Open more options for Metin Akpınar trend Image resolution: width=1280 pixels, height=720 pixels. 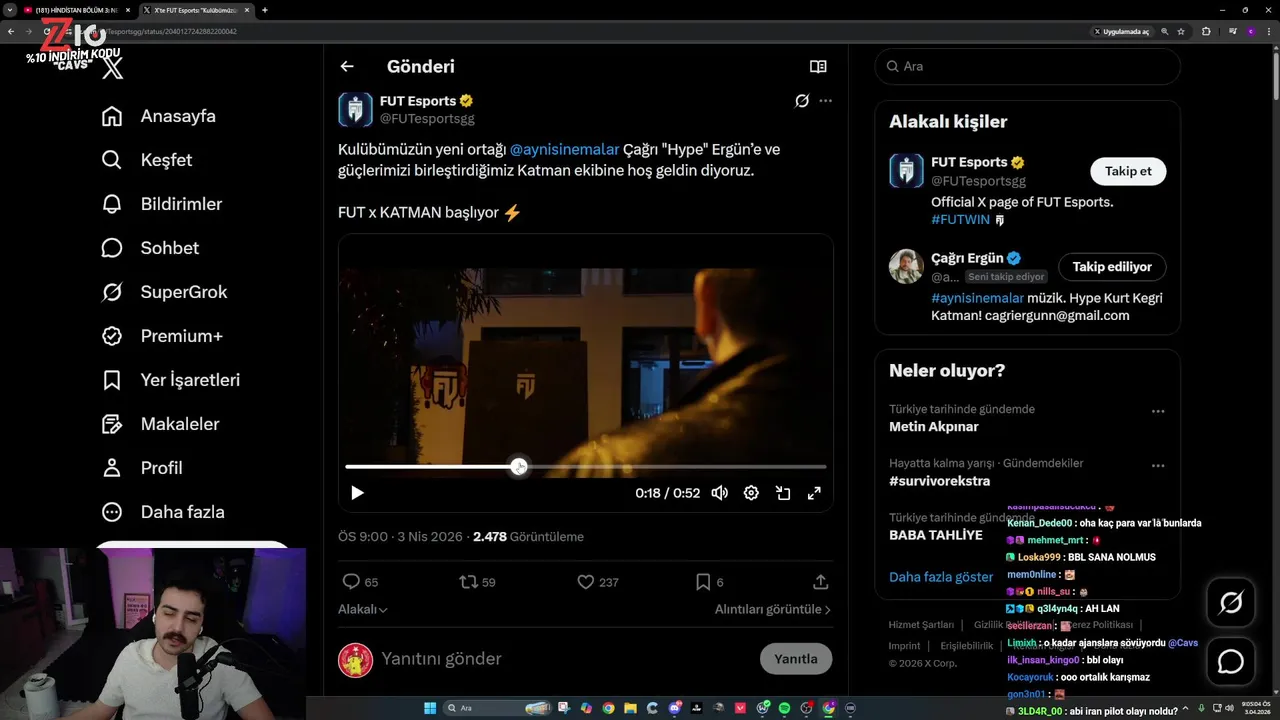[1158, 411]
